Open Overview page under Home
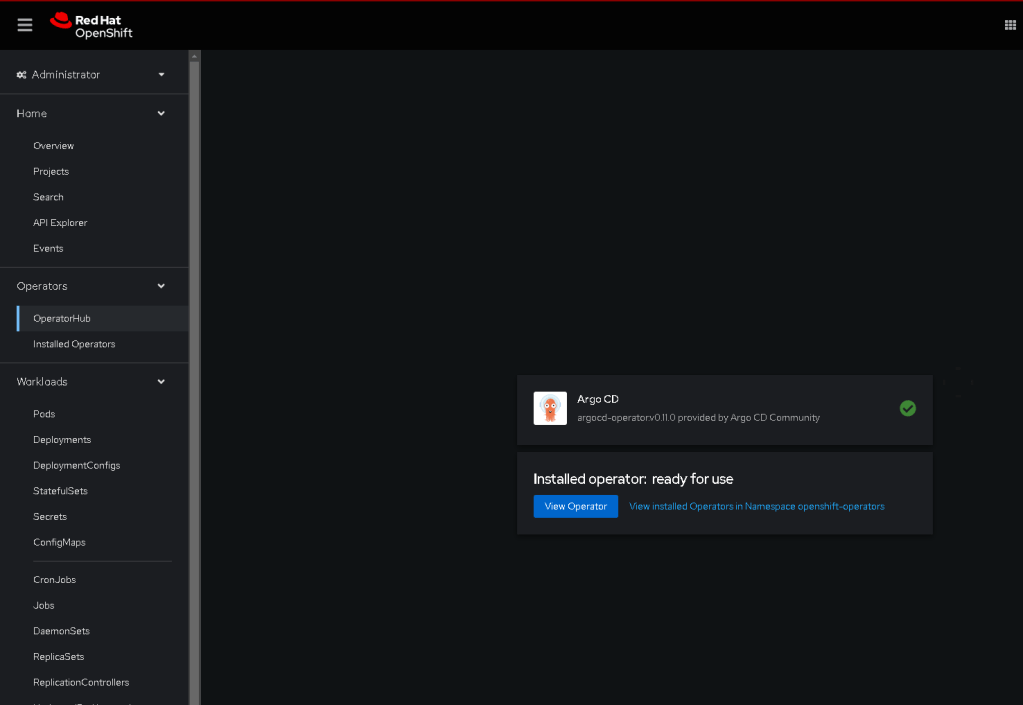 coord(53,145)
